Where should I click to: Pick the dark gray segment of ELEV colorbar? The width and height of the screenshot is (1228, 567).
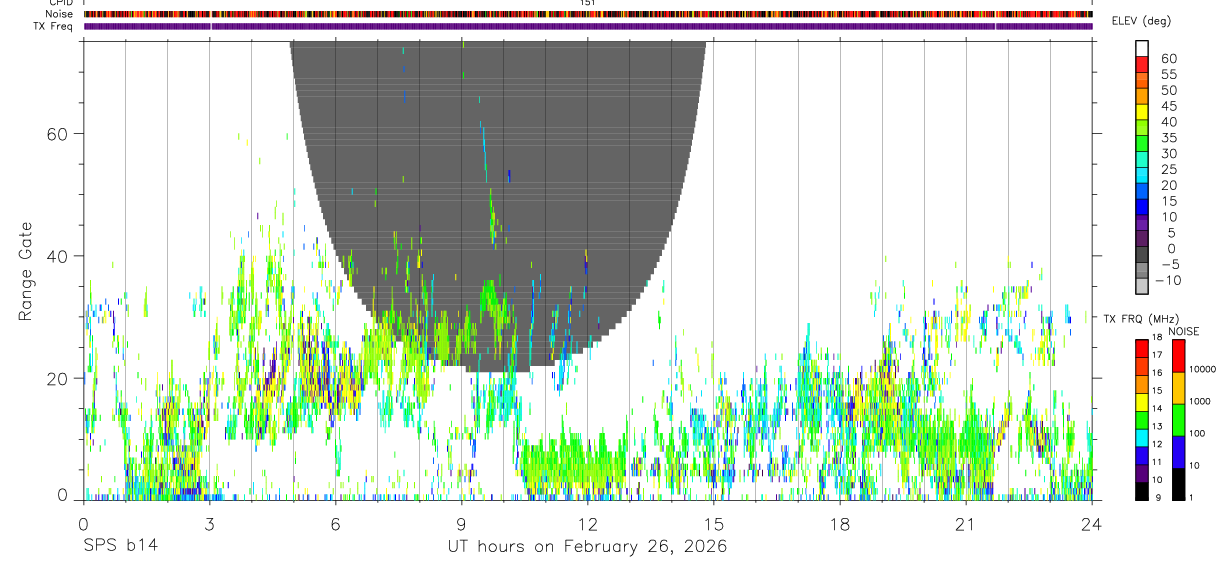(1141, 255)
